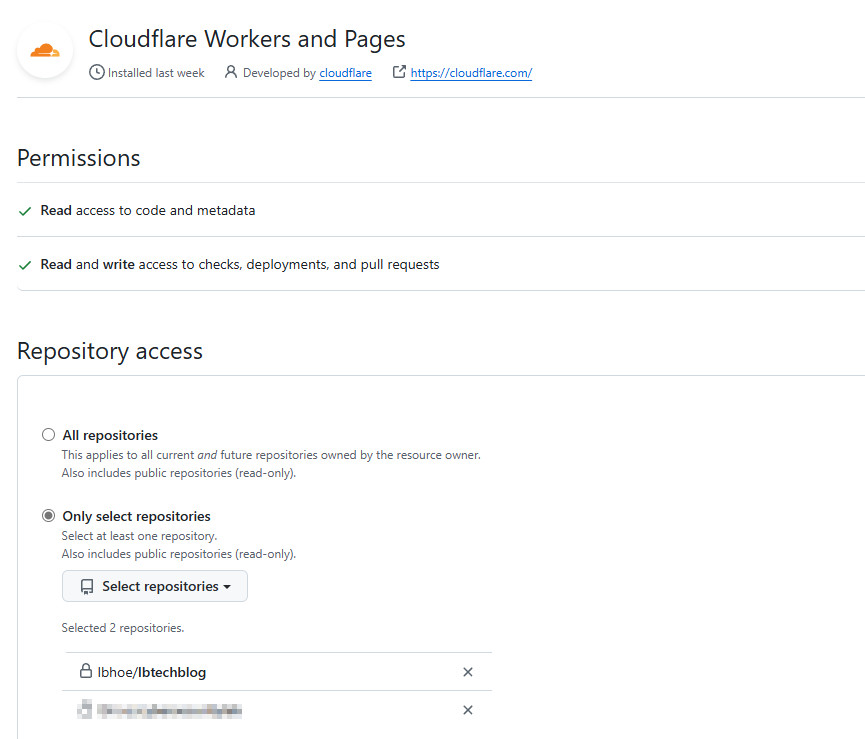Click the All repositories label text
Image resolution: width=865 pixels, height=739 pixels.
[110, 435]
